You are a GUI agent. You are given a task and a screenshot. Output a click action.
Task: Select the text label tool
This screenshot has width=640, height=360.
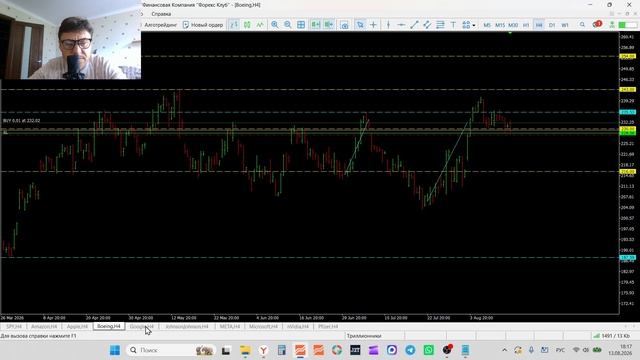(453, 25)
